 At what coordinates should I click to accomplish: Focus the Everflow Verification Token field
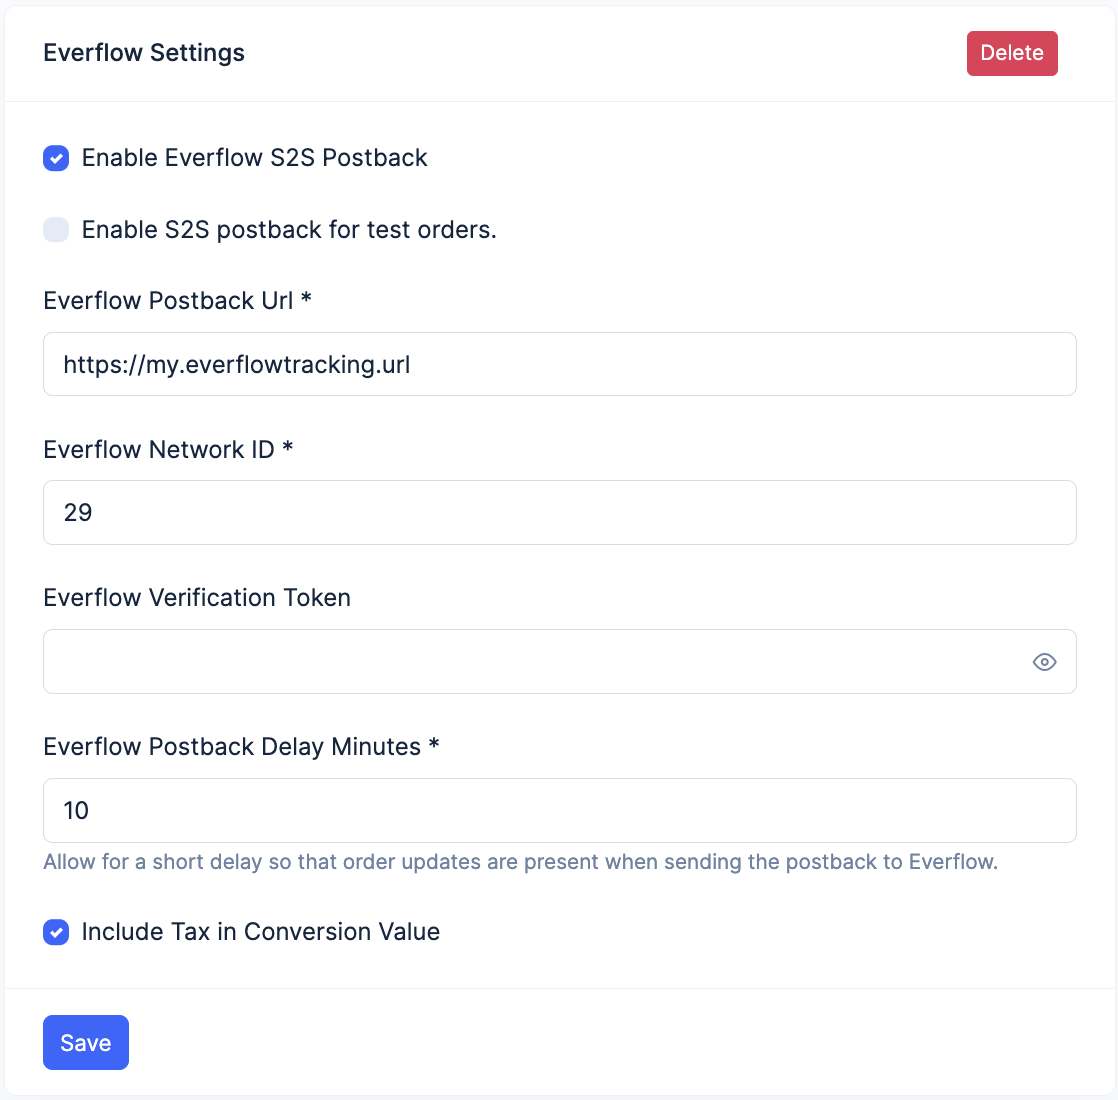[500, 661]
